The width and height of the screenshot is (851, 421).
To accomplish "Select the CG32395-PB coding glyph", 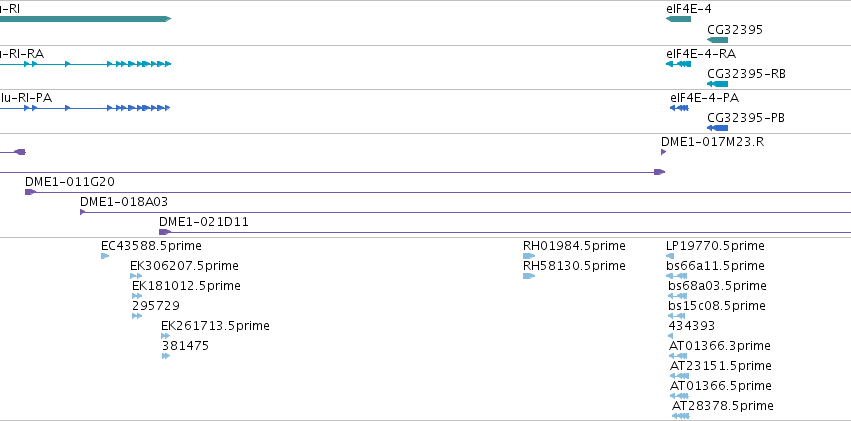I will click(x=717, y=128).
